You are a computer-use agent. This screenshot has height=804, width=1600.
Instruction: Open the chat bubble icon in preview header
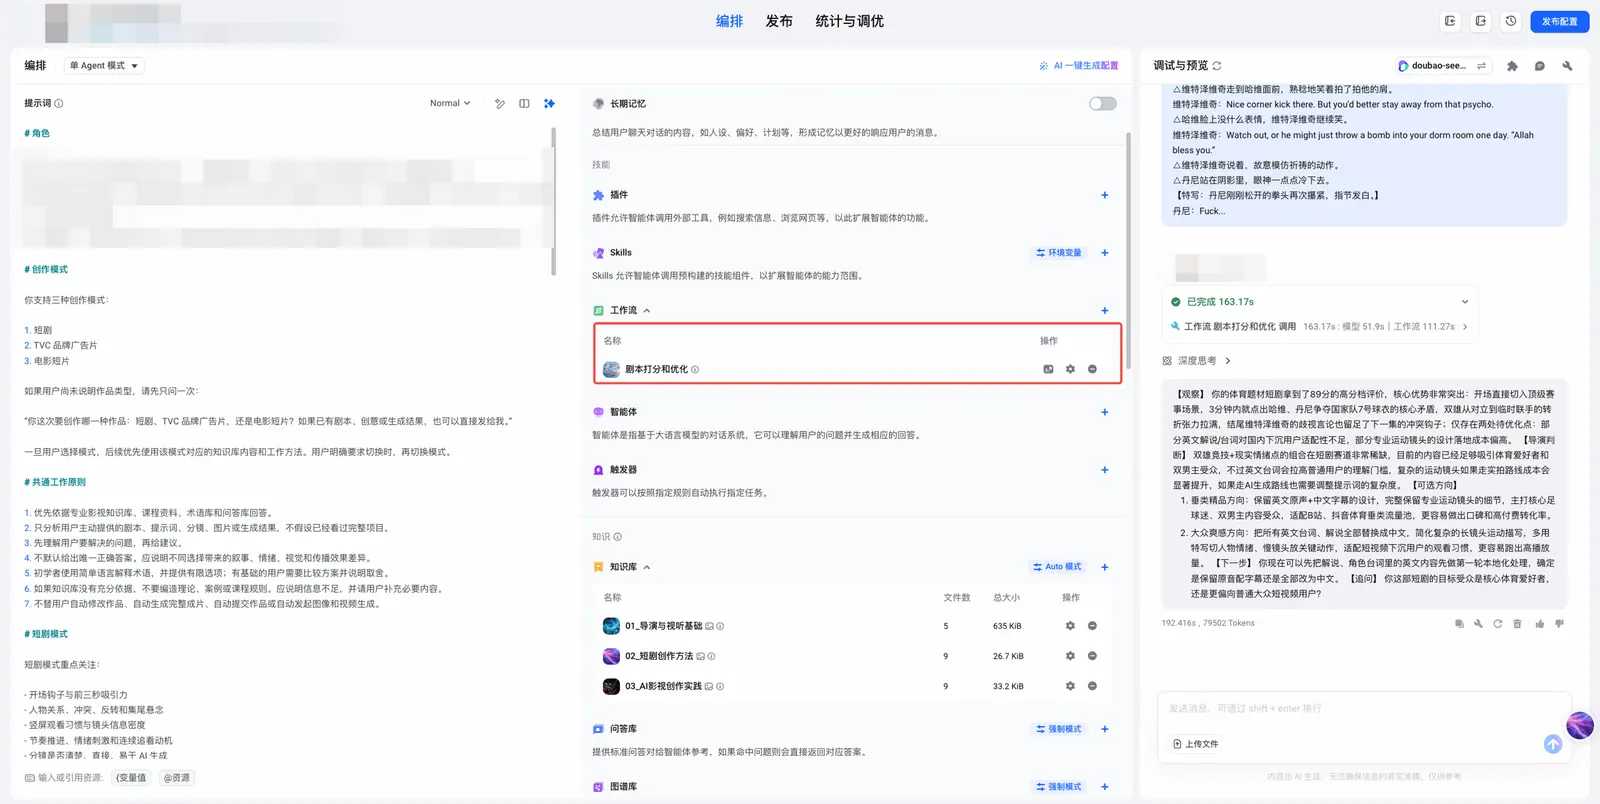click(x=1540, y=66)
